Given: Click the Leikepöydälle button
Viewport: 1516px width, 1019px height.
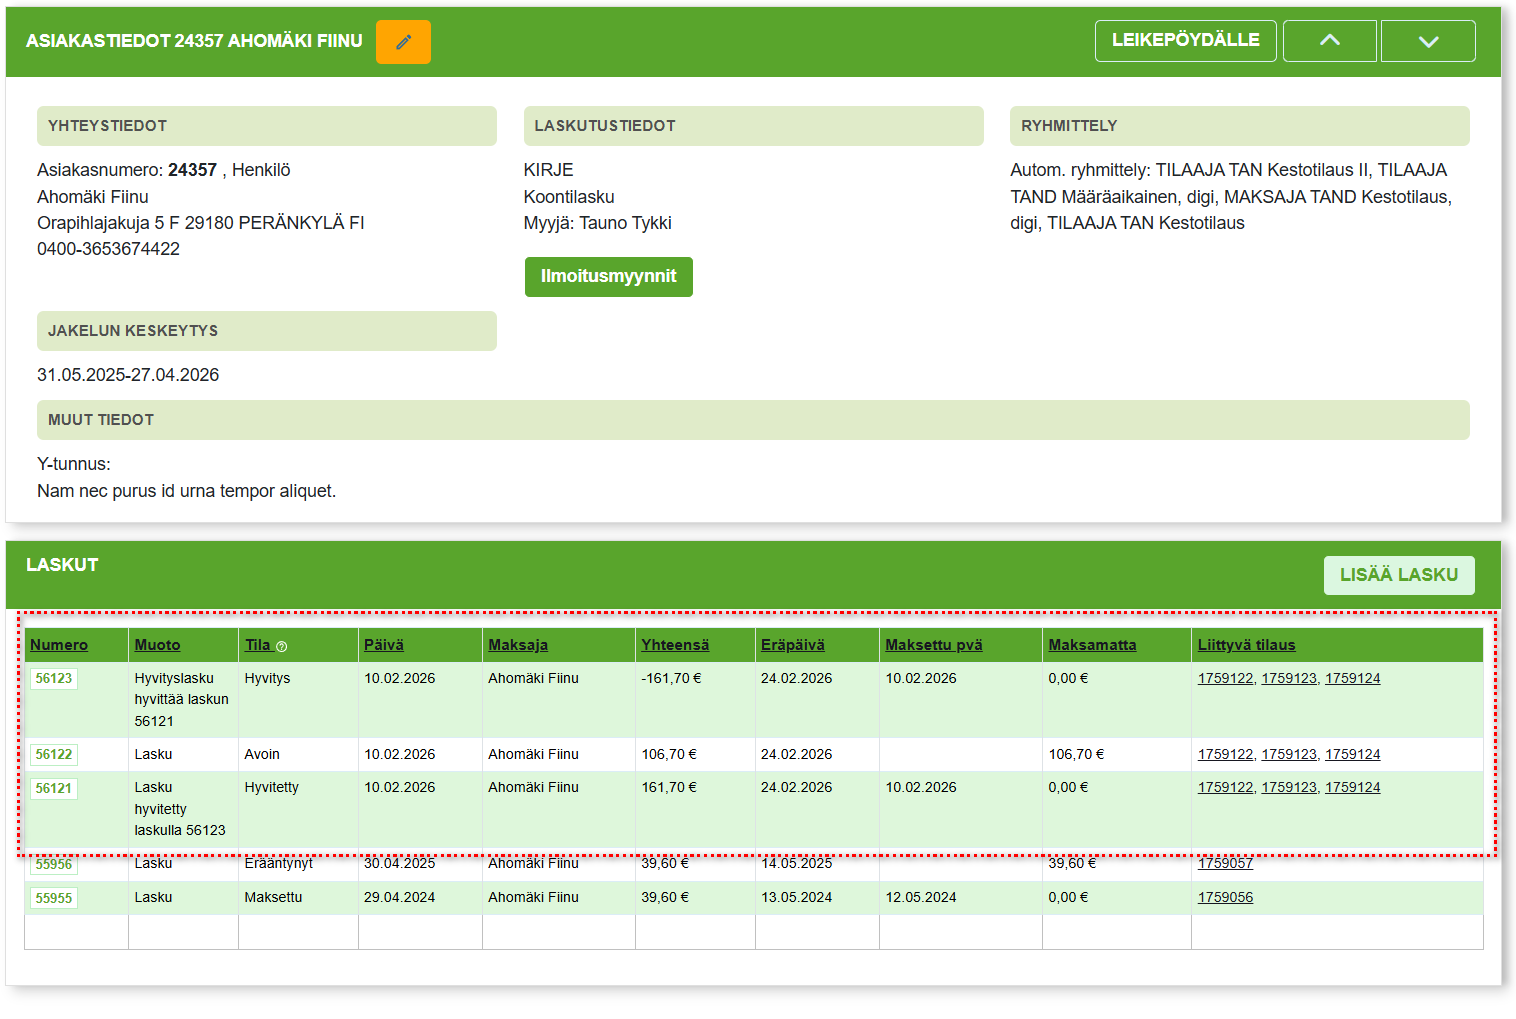Looking at the screenshot, I should click(1185, 41).
